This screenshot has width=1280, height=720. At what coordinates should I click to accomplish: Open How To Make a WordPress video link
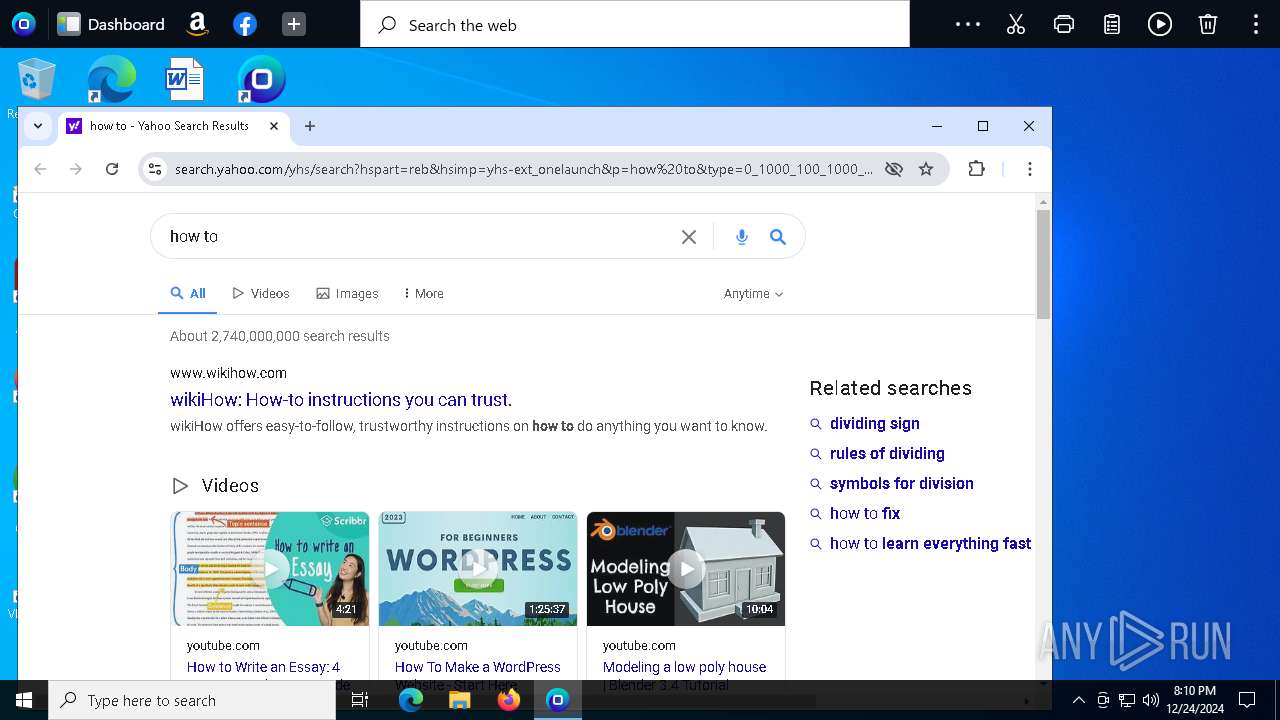478,667
